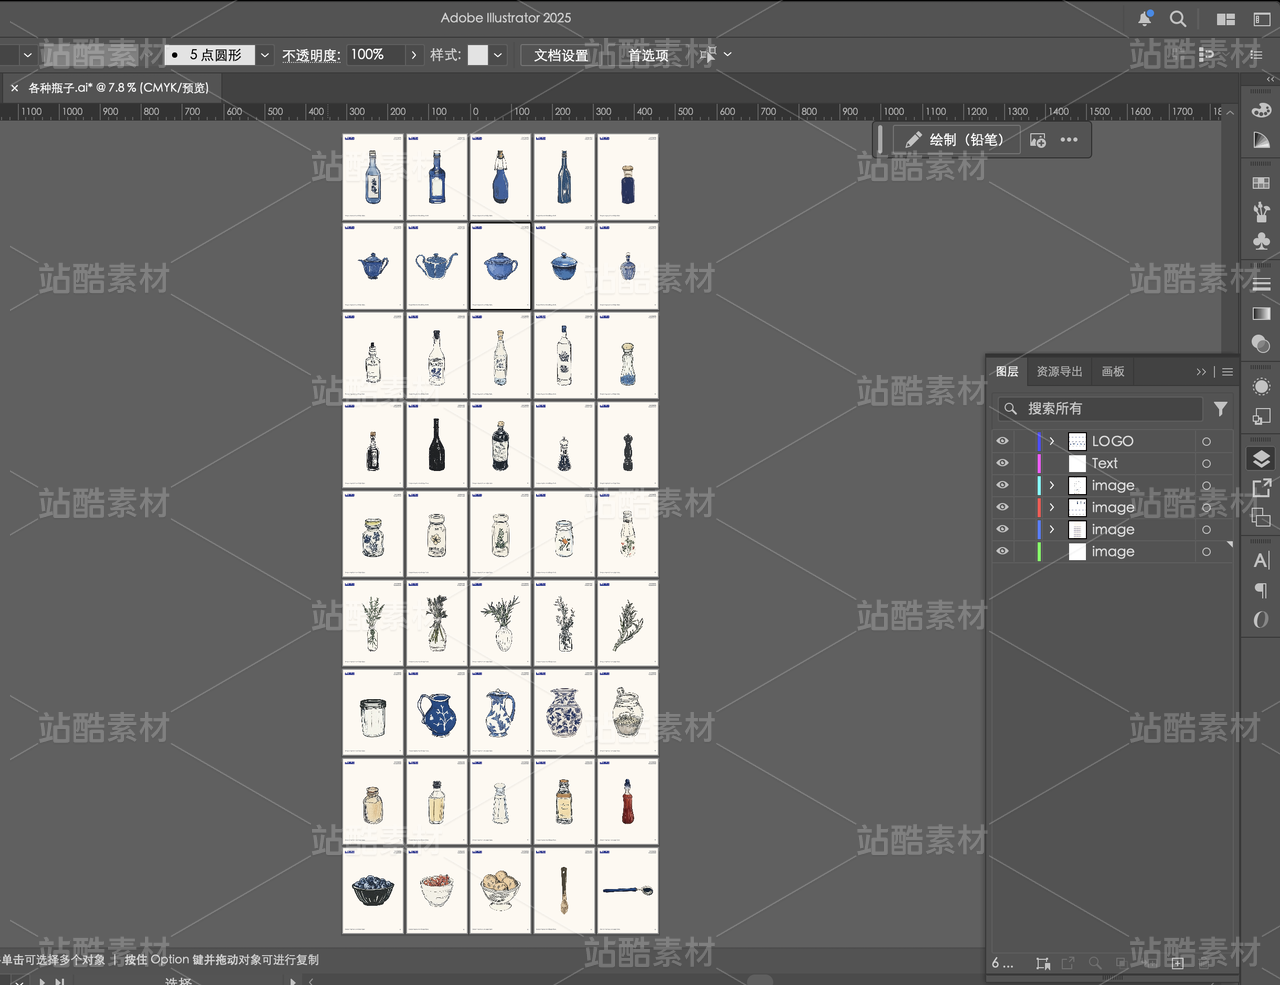Screen dimensions: 1280x985
Task: Open the arrange documents layout icon
Action: 1225,19
